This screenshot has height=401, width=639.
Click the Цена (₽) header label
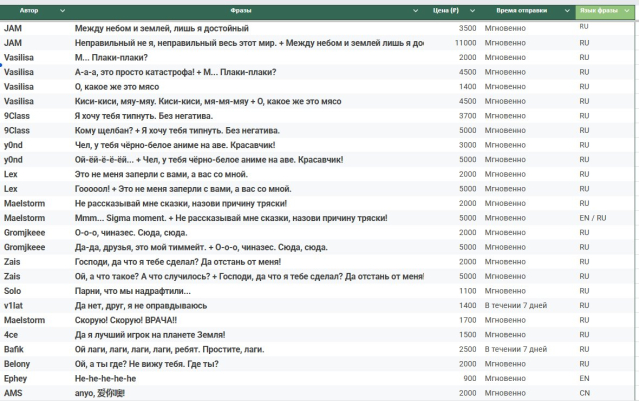point(446,11)
